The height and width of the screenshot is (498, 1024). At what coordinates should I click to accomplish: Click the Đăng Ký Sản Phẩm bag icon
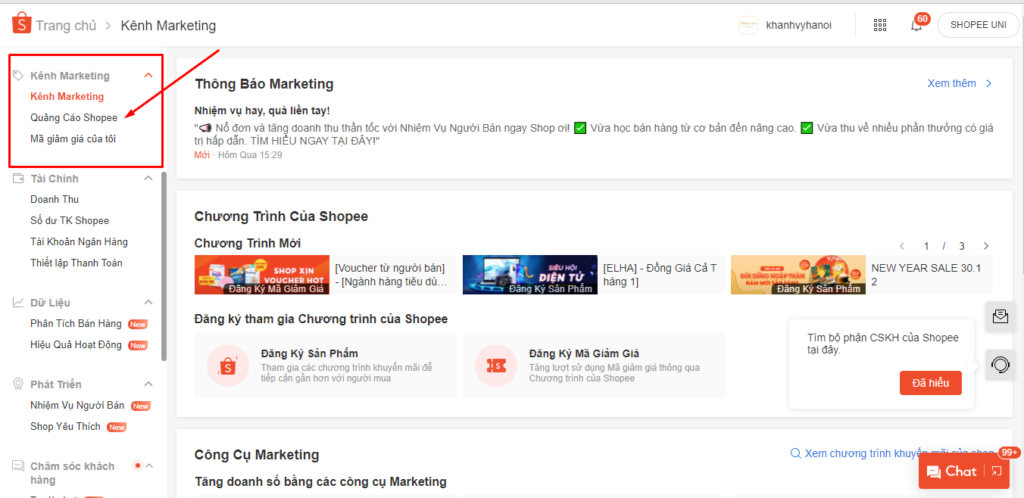227,366
